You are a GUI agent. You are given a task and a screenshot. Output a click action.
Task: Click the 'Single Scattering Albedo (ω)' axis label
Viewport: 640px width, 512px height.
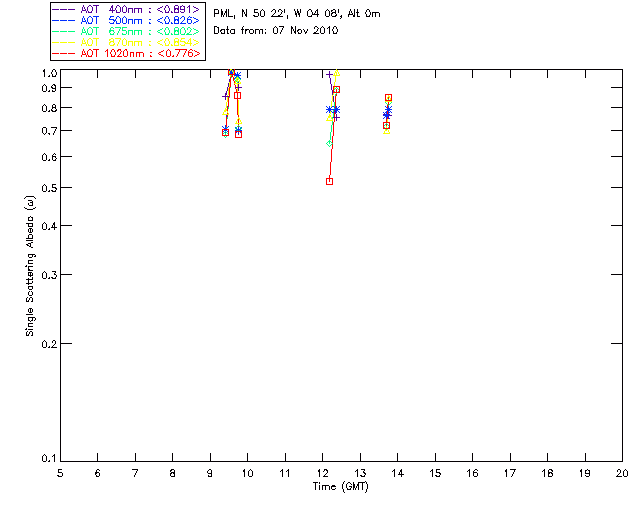30,266
